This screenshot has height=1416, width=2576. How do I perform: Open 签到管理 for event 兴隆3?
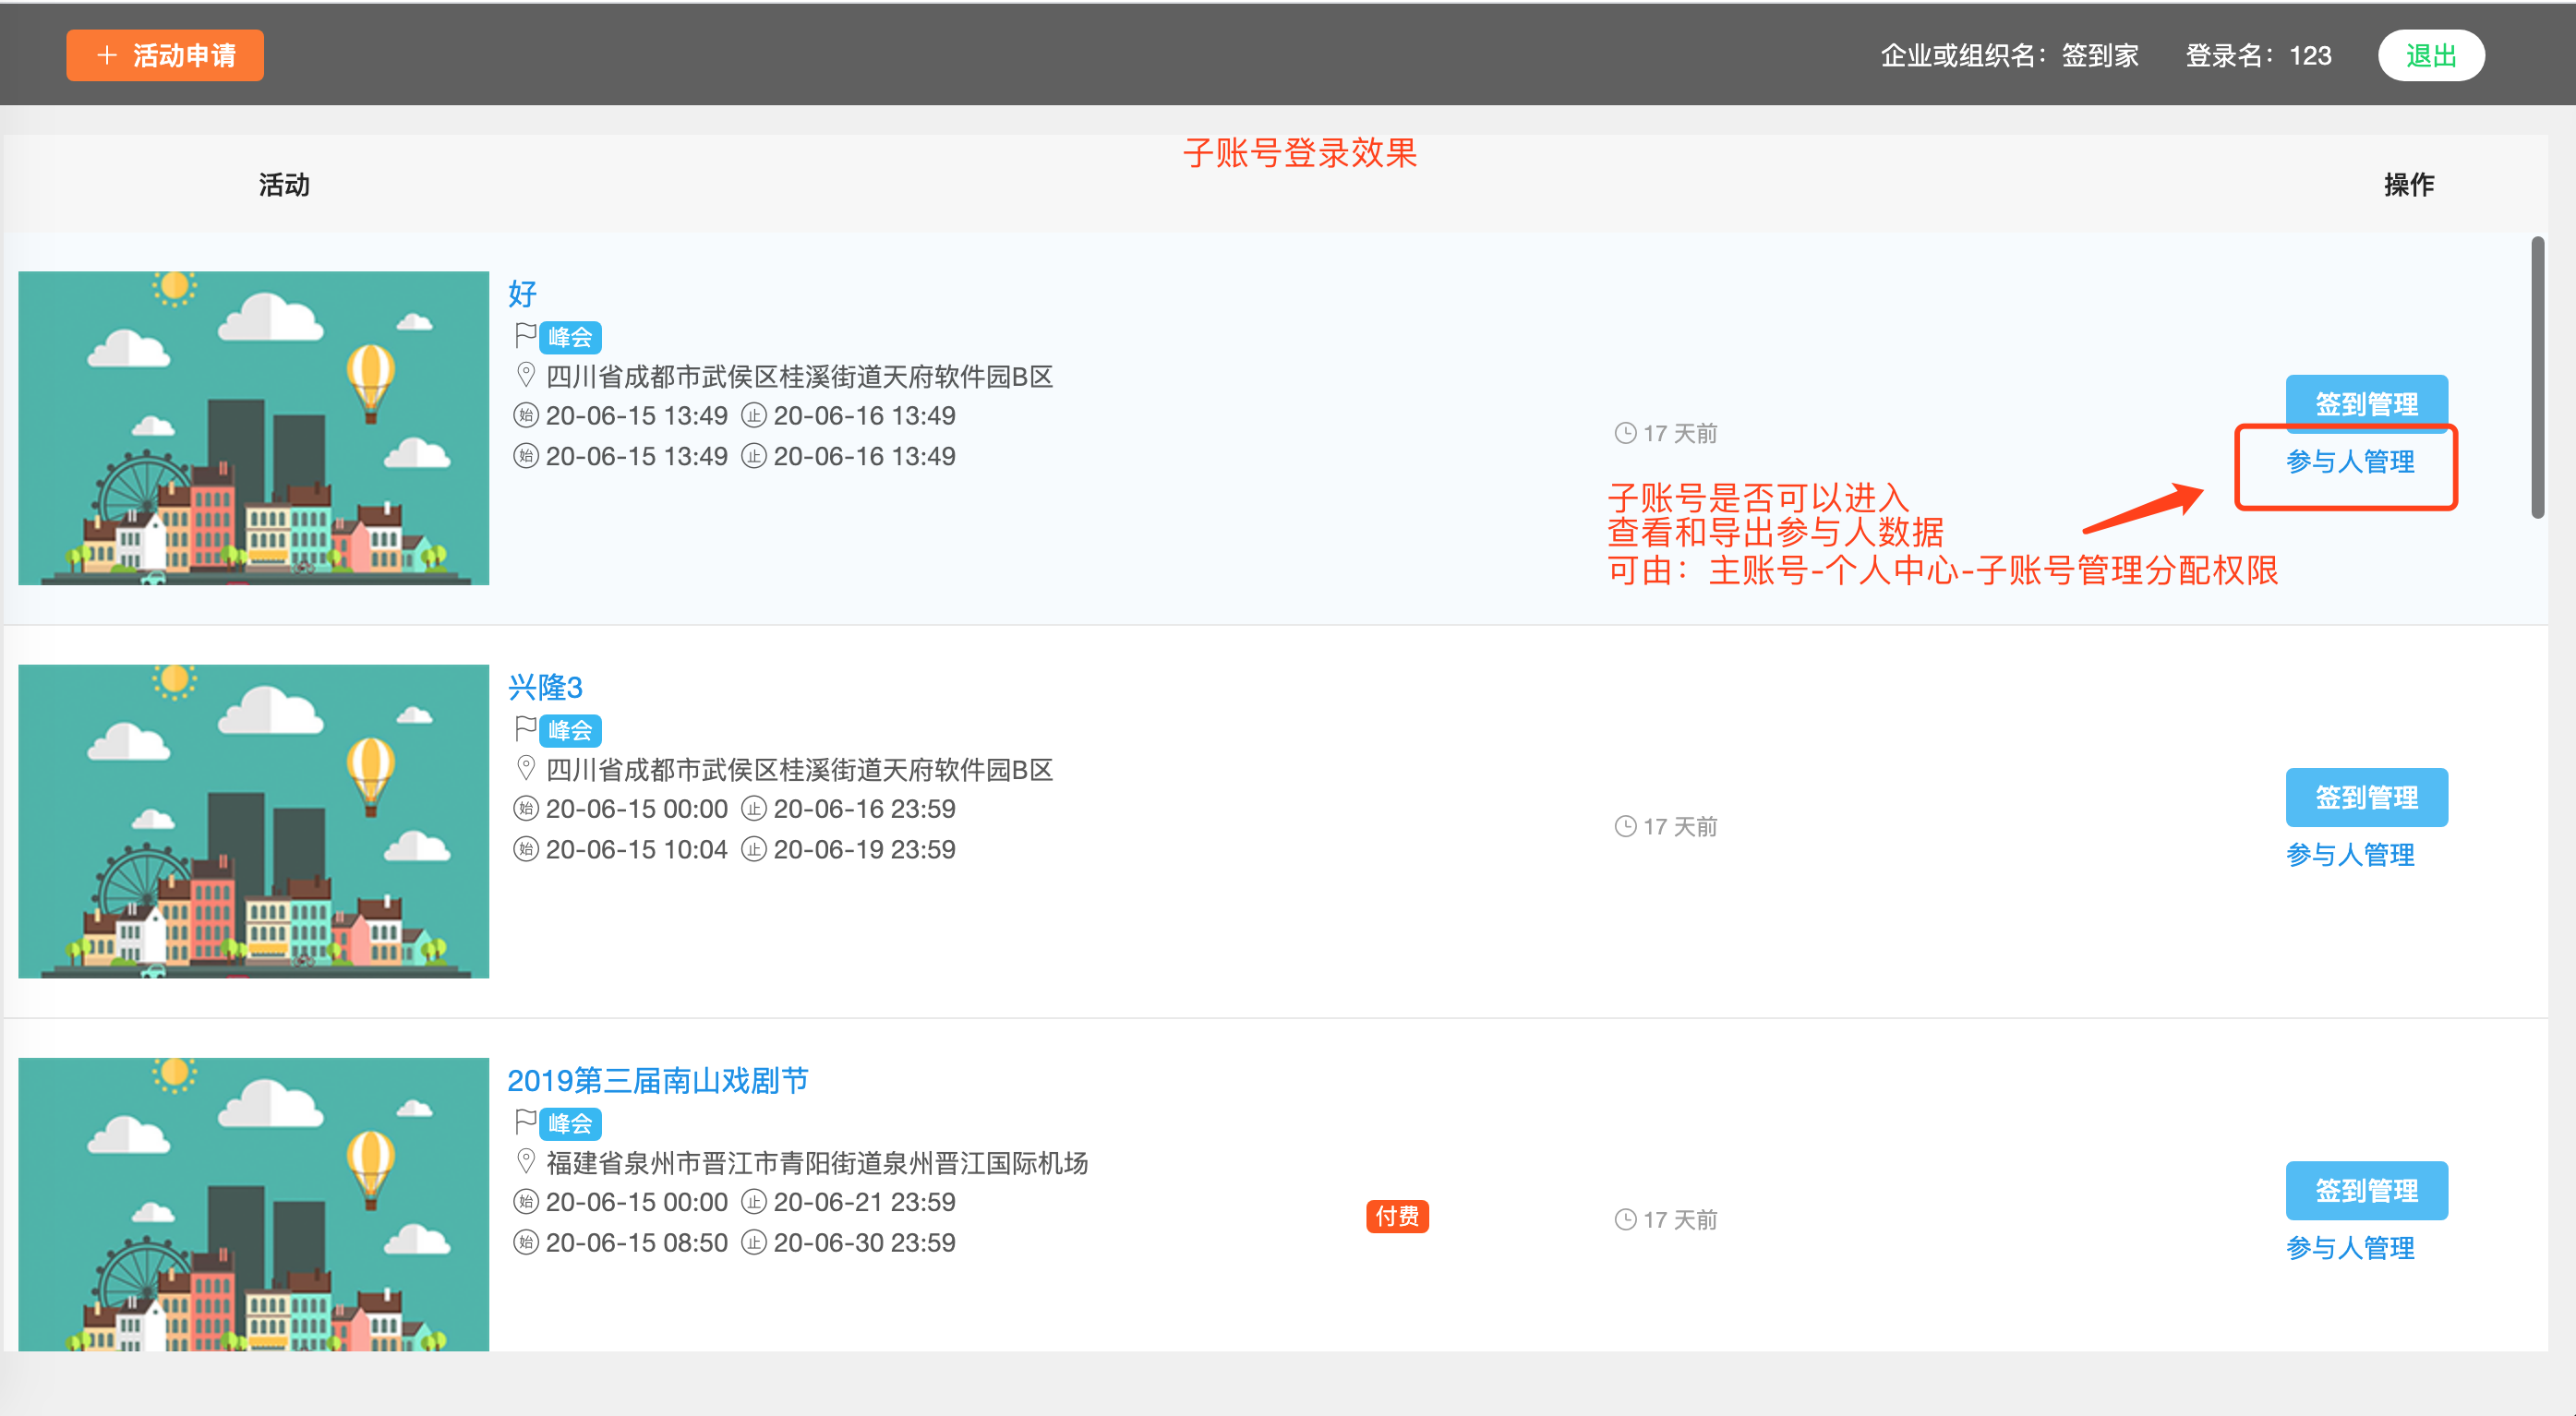2366,797
